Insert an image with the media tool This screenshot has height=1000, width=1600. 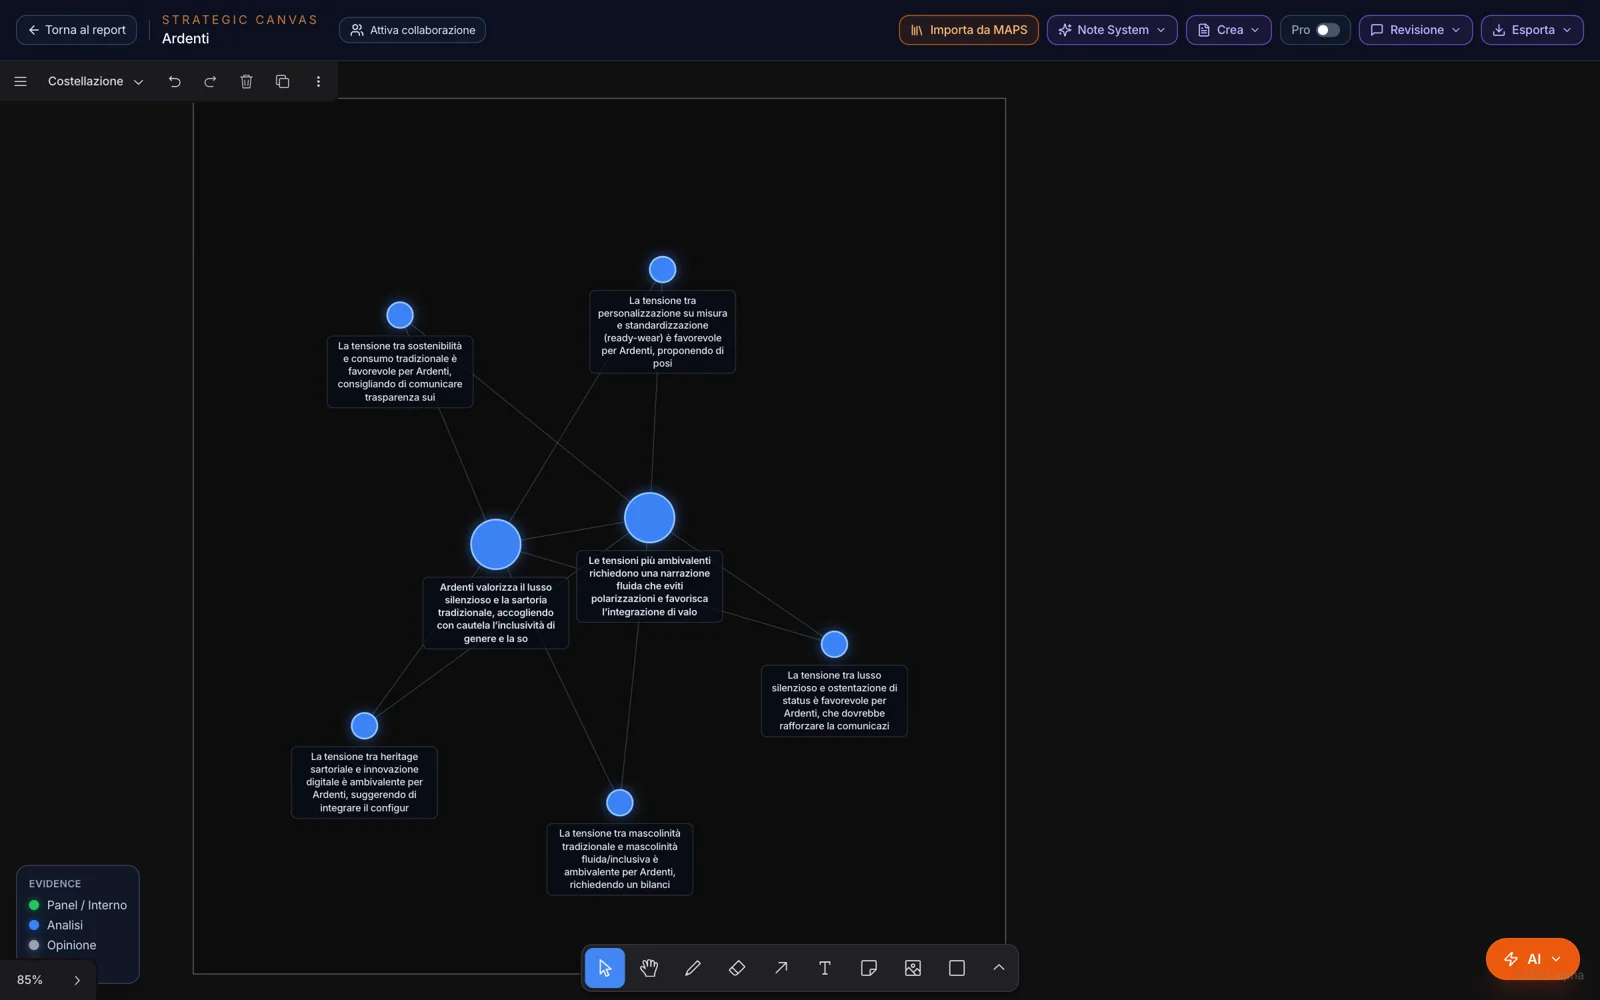913,968
